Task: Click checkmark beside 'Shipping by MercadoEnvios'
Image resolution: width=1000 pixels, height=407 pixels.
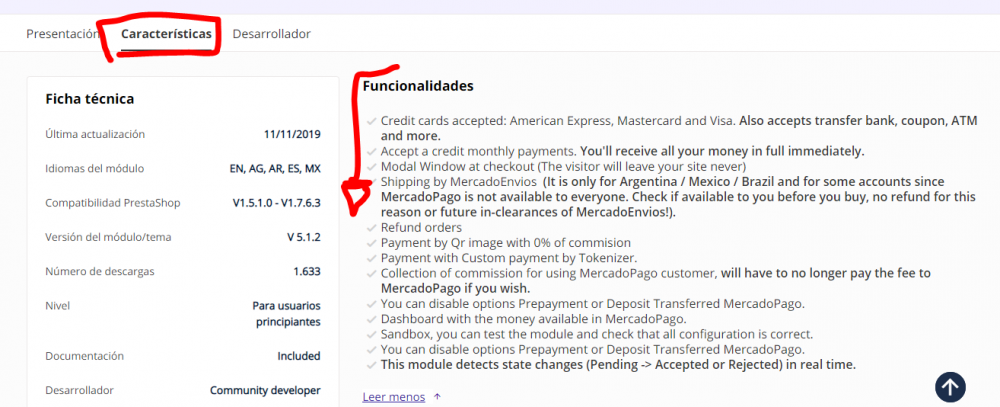Action: point(371,182)
